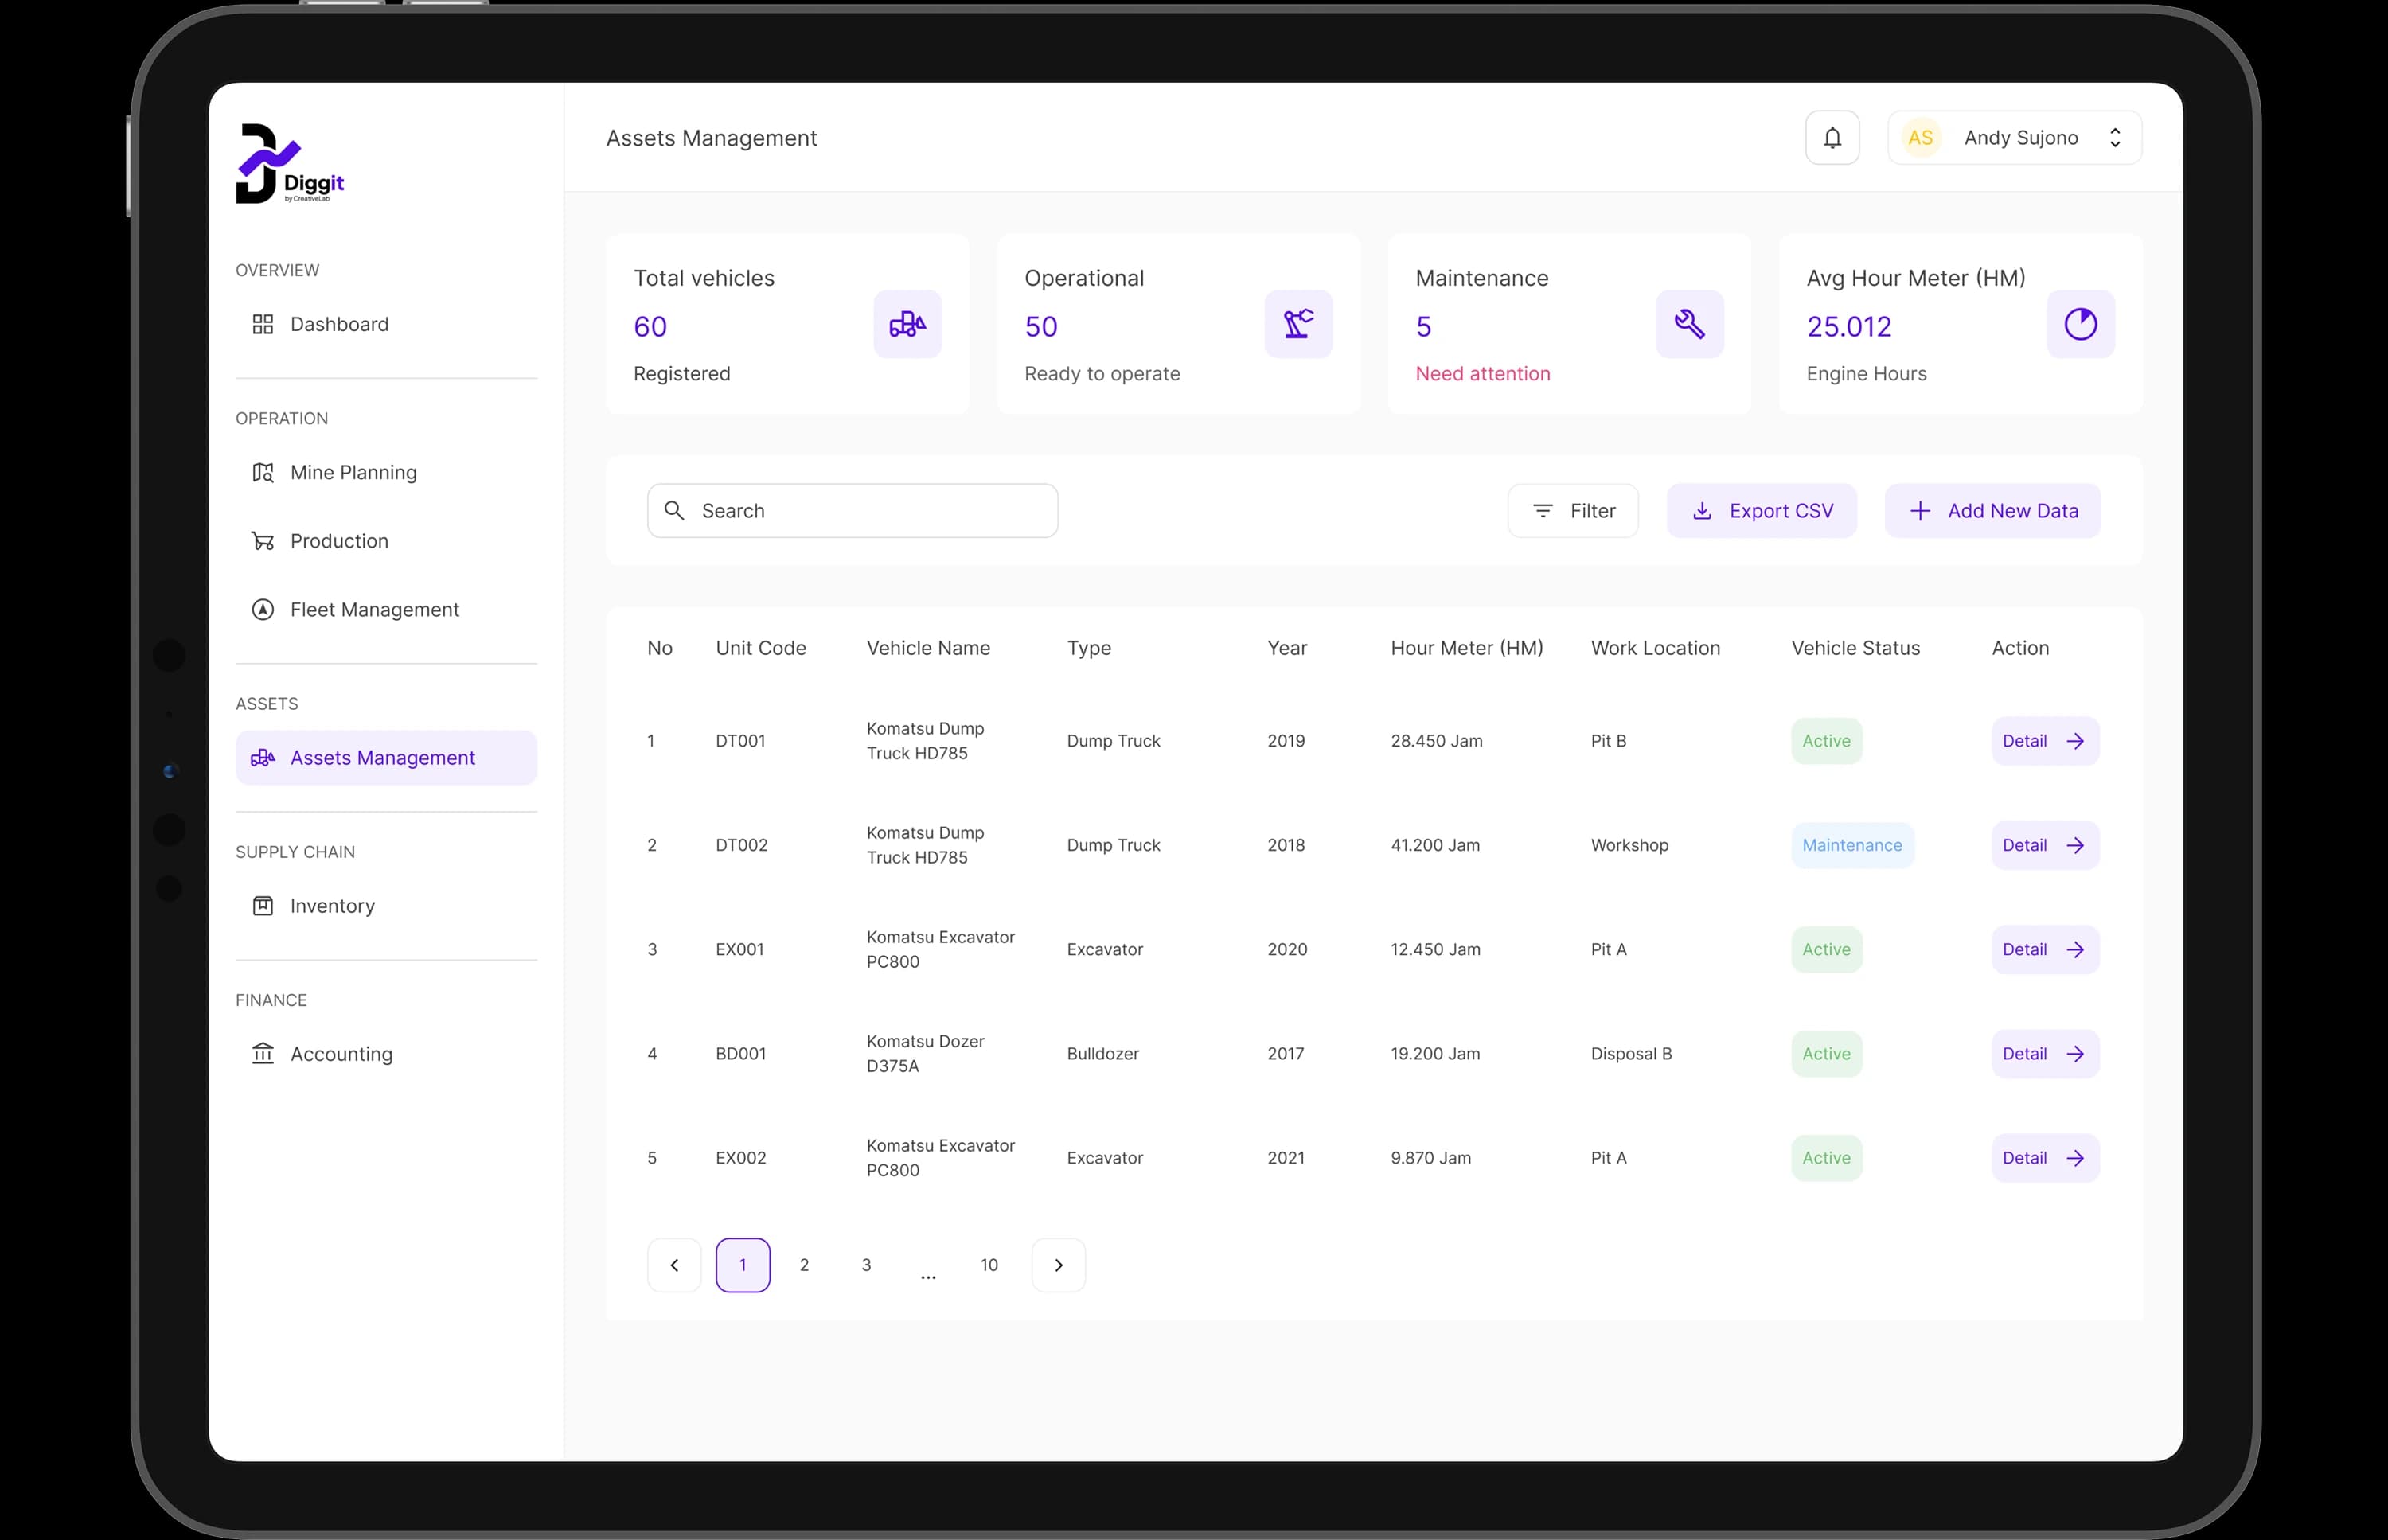Export table as CSV
This screenshot has width=2388, height=1540.
[1762, 511]
